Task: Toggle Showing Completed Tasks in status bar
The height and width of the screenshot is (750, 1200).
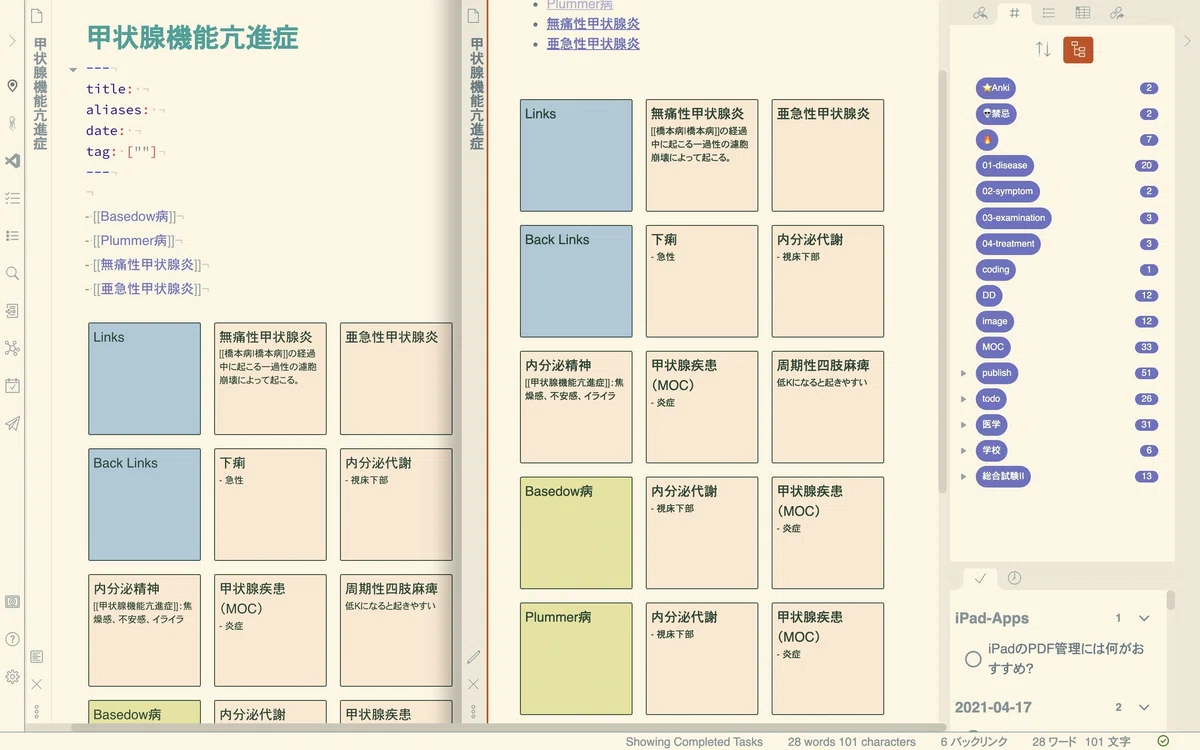Action: (694, 742)
